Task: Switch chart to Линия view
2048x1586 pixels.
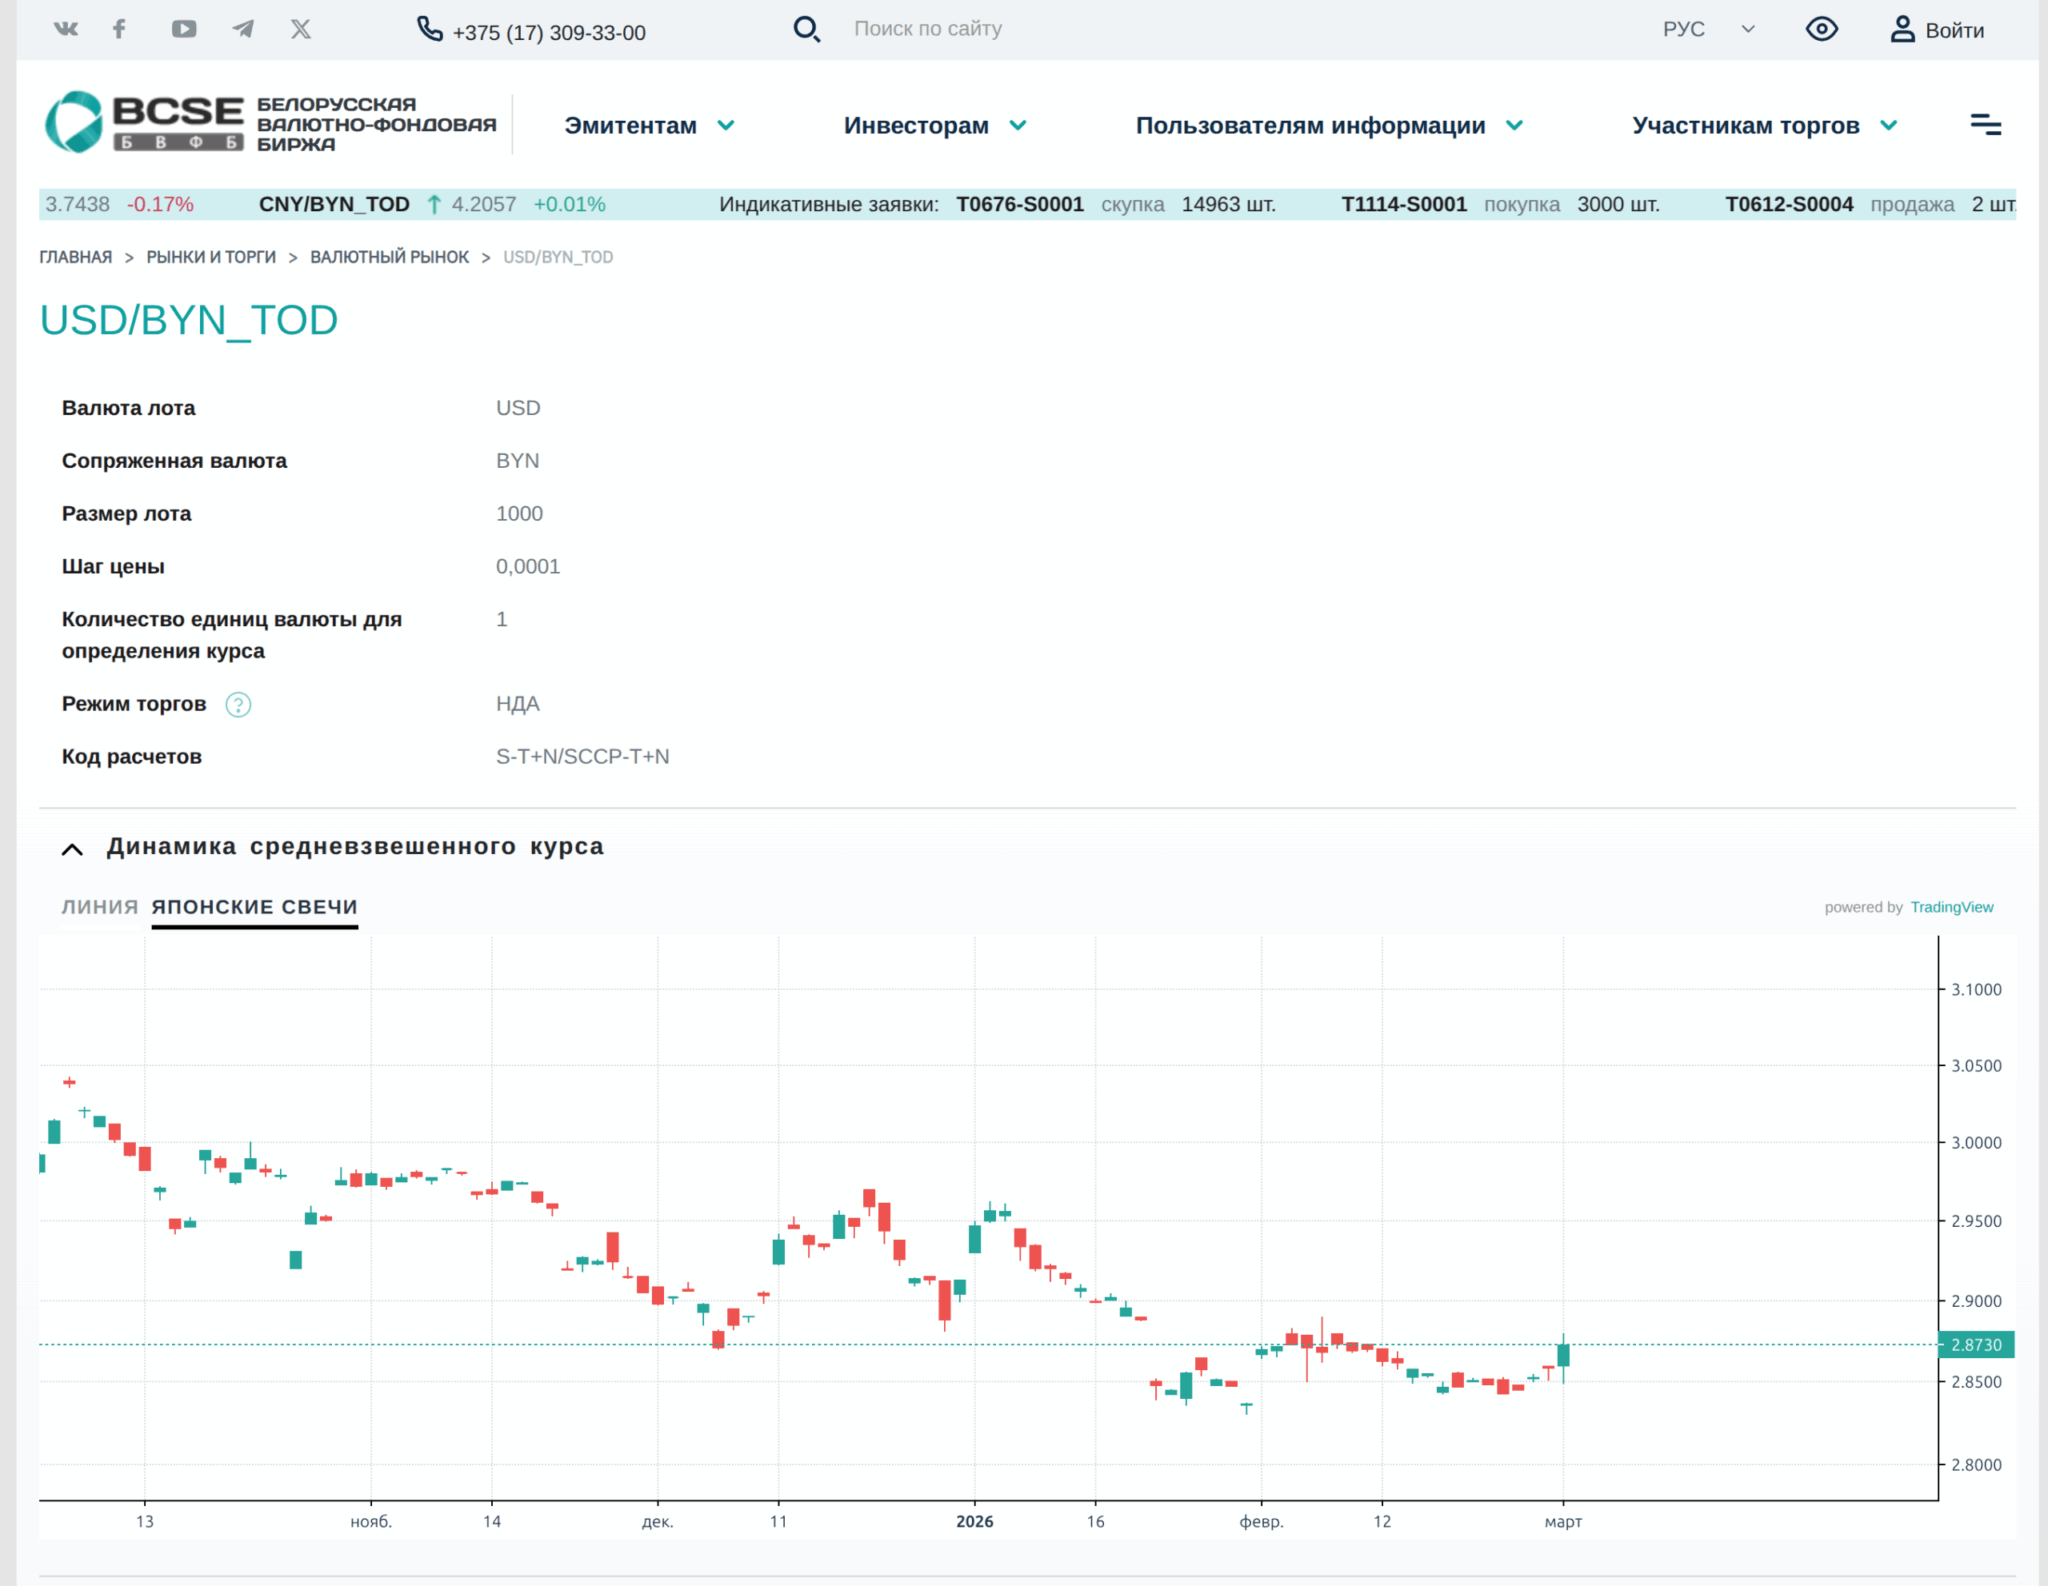Action: (x=100, y=907)
